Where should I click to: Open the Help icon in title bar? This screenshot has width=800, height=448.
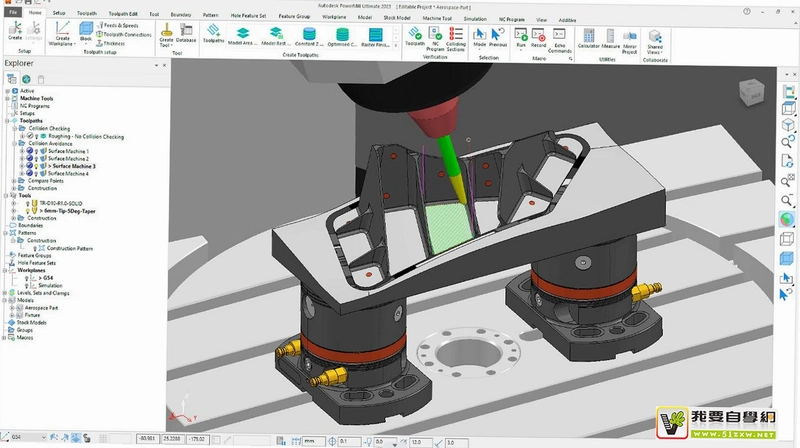[746, 11]
